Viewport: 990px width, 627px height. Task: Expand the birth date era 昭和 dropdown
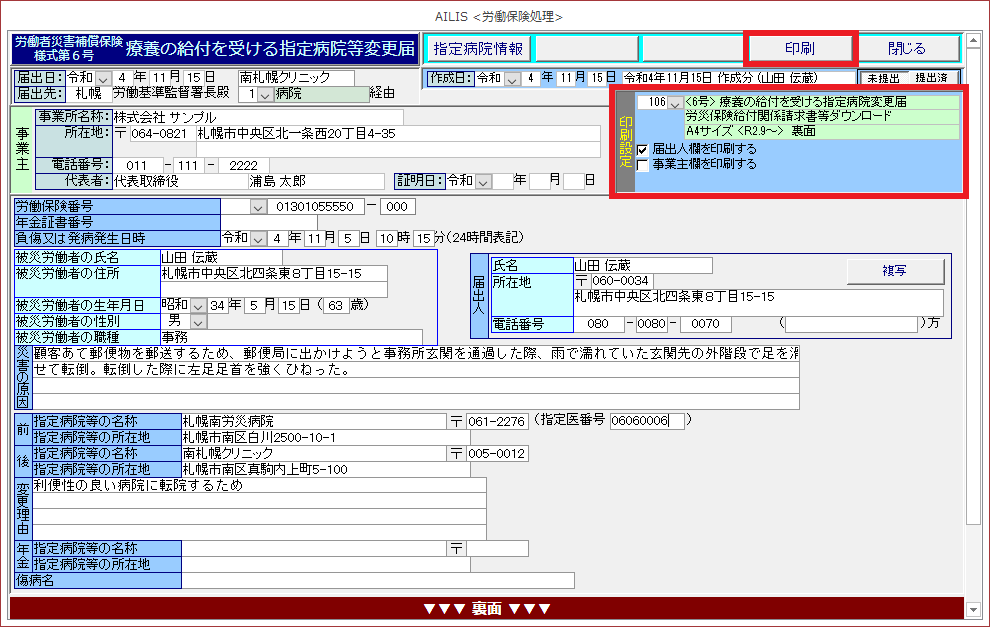point(197,305)
